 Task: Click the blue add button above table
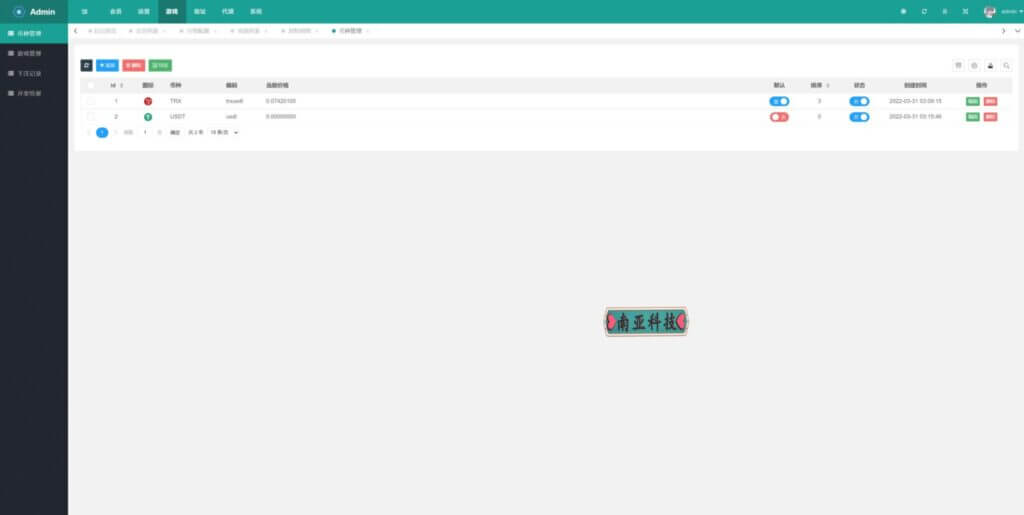[x=107, y=65]
